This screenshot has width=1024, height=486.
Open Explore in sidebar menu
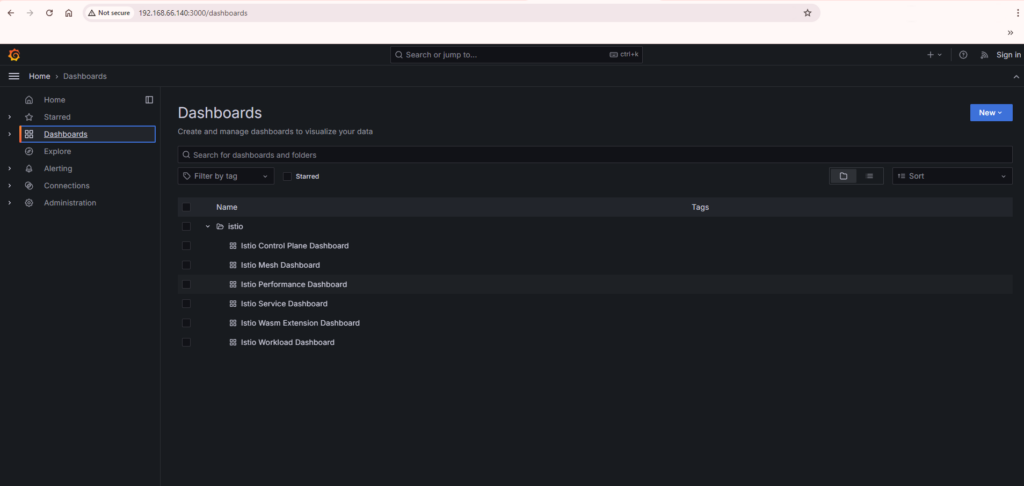[x=57, y=152]
